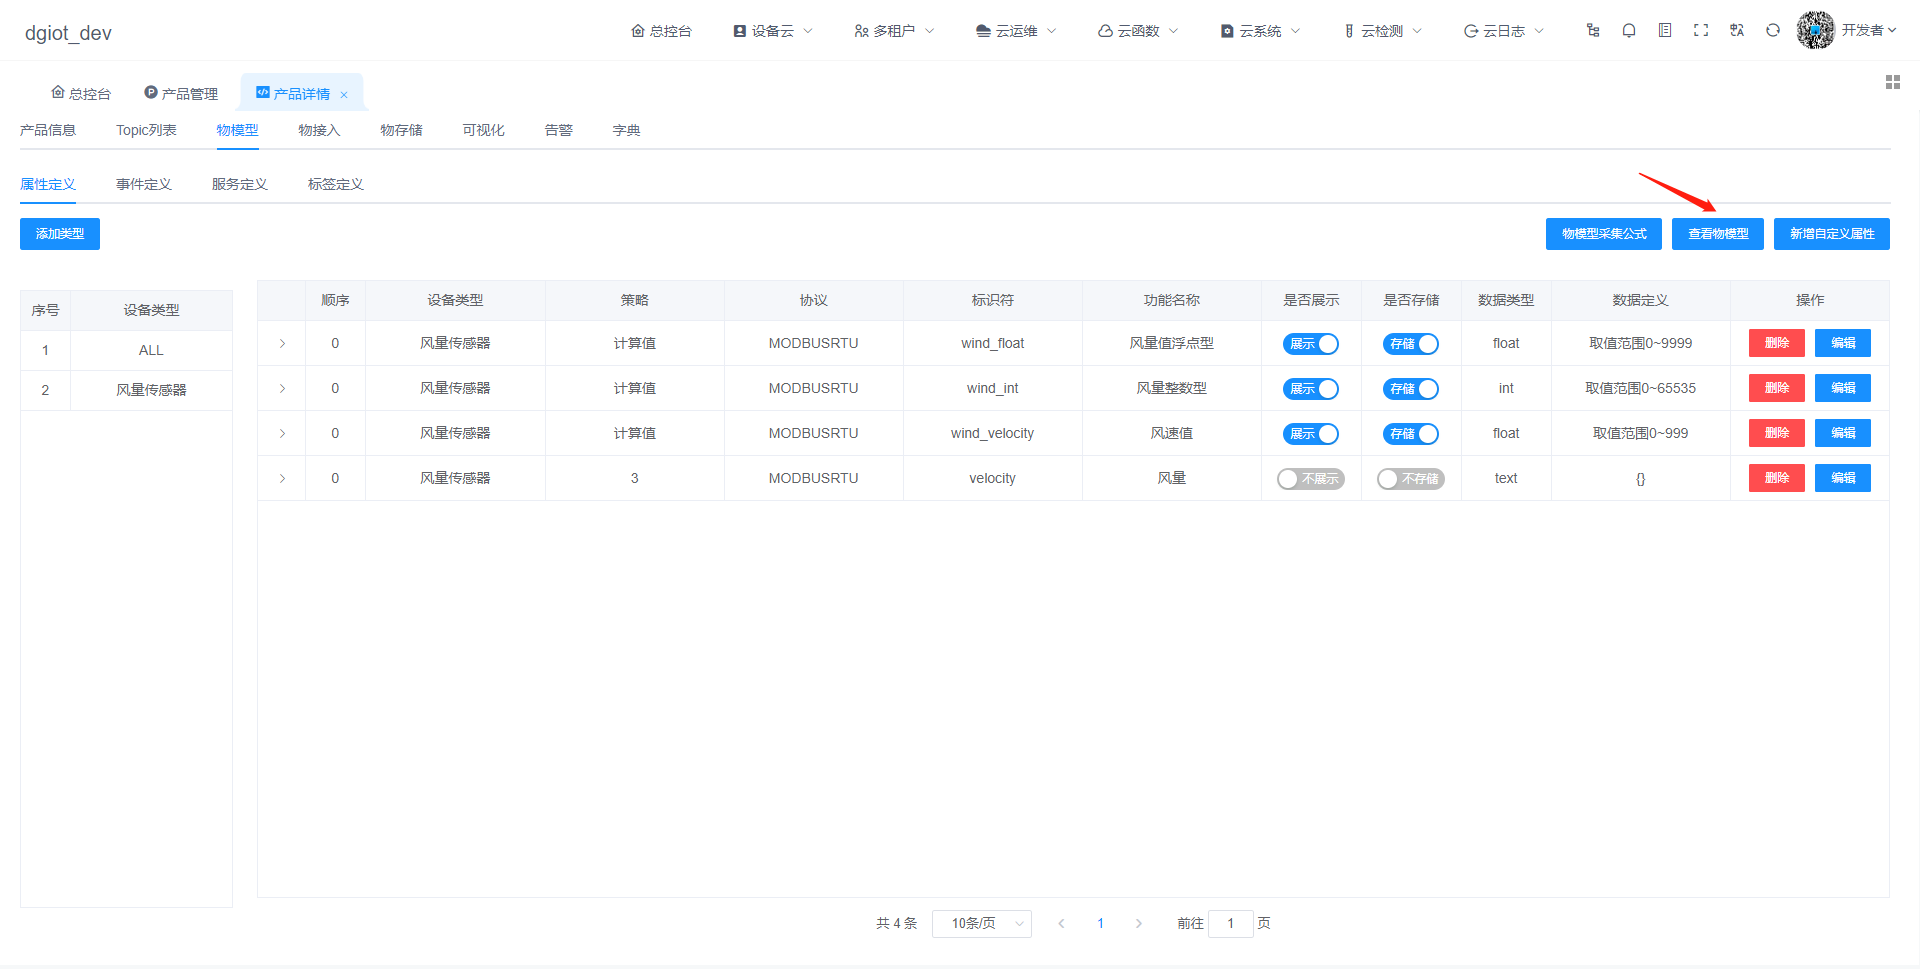Click page number 1 in pagination
Image resolution: width=1920 pixels, height=969 pixels.
pyautogui.click(x=1100, y=923)
